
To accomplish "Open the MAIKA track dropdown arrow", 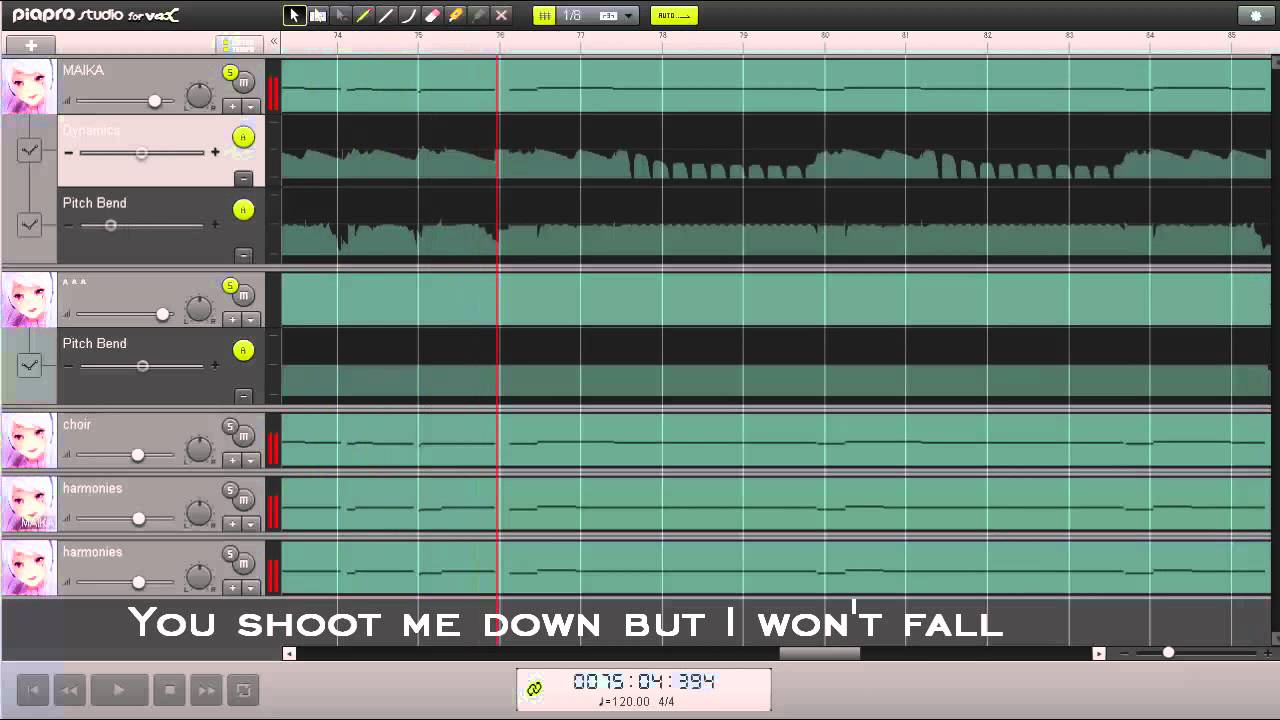I will point(251,106).
